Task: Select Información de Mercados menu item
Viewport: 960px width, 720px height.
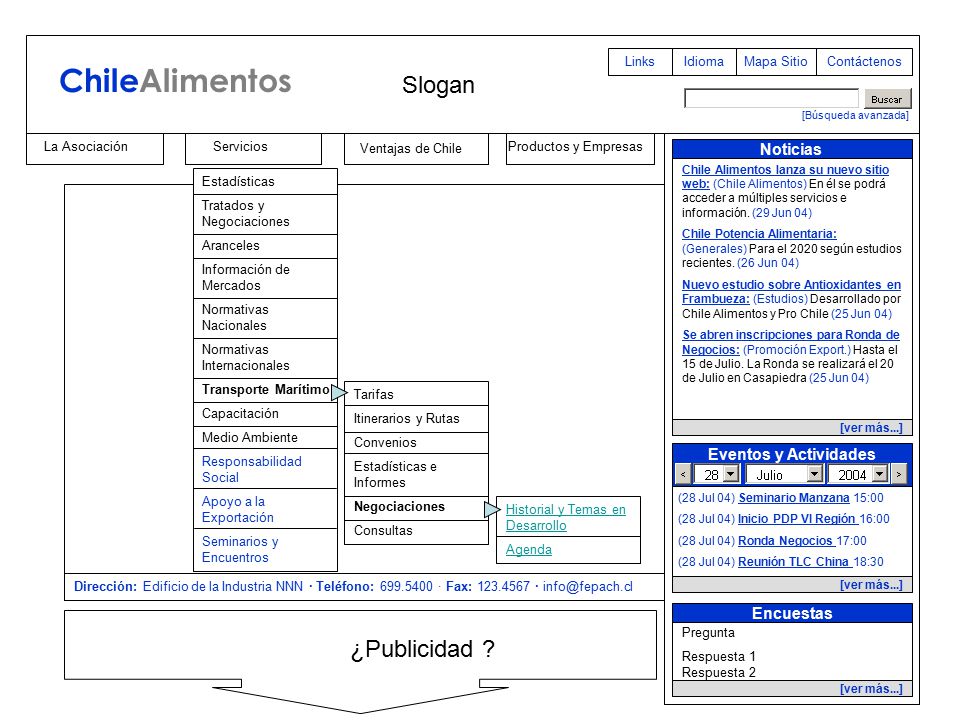Action: tap(265, 278)
